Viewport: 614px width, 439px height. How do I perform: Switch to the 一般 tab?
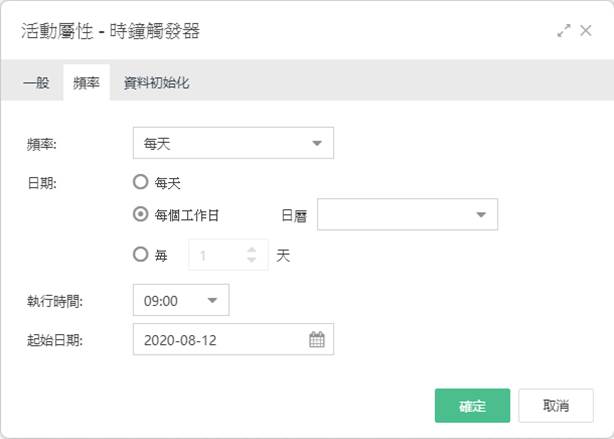[x=36, y=83]
